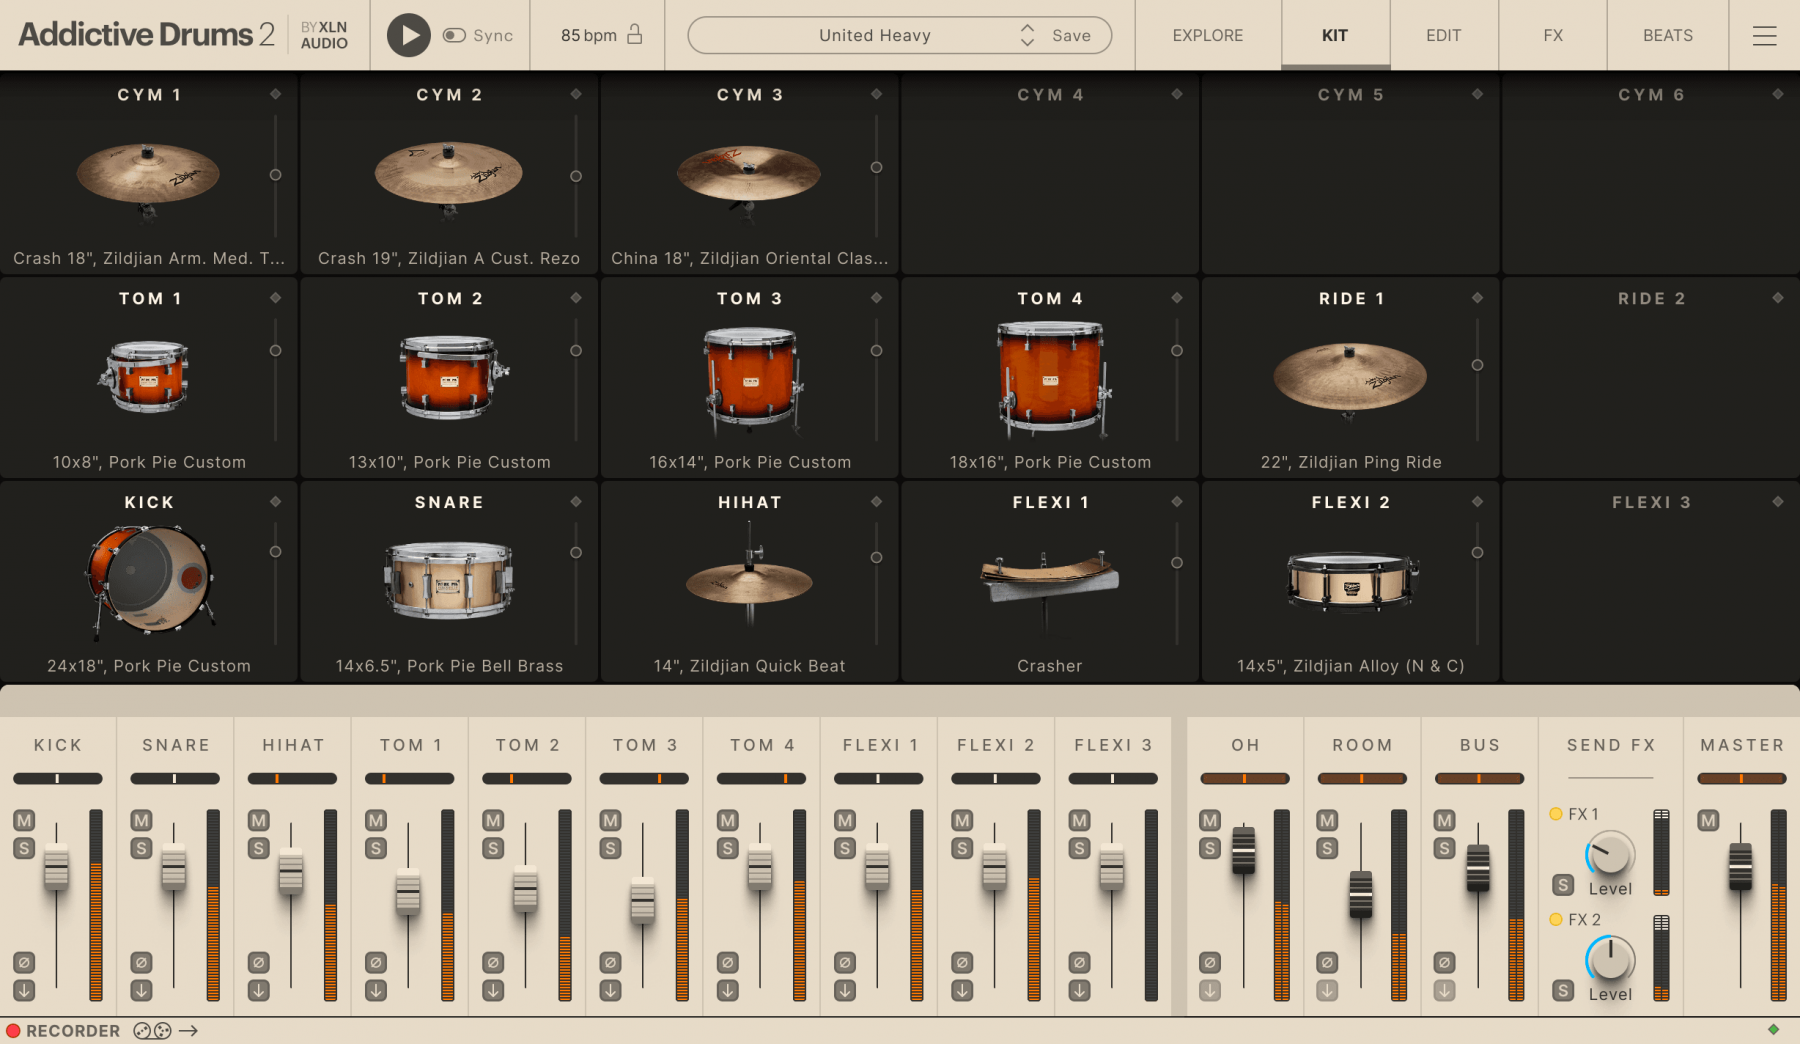This screenshot has width=1800, height=1044.
Task: Solo the FLEXI 1 channel
Action: click(x=845, y=848)
